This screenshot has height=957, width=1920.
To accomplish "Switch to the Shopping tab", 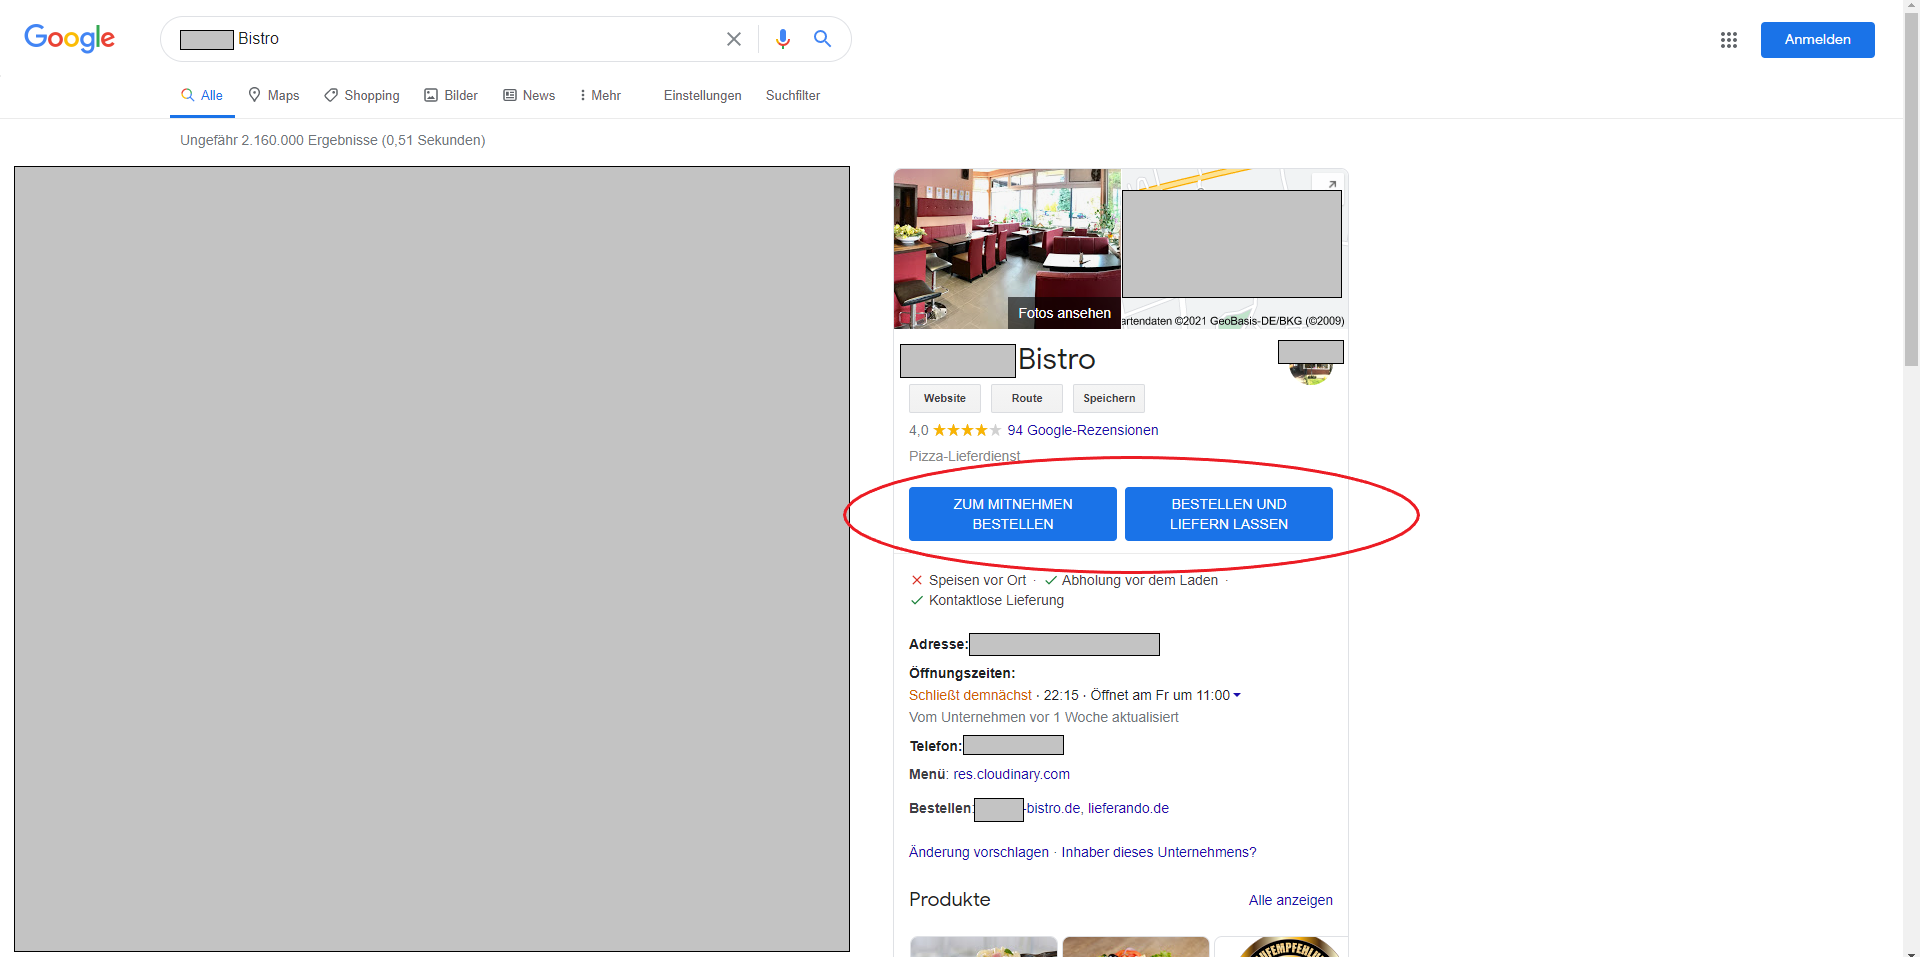I will tap(362, 96).
